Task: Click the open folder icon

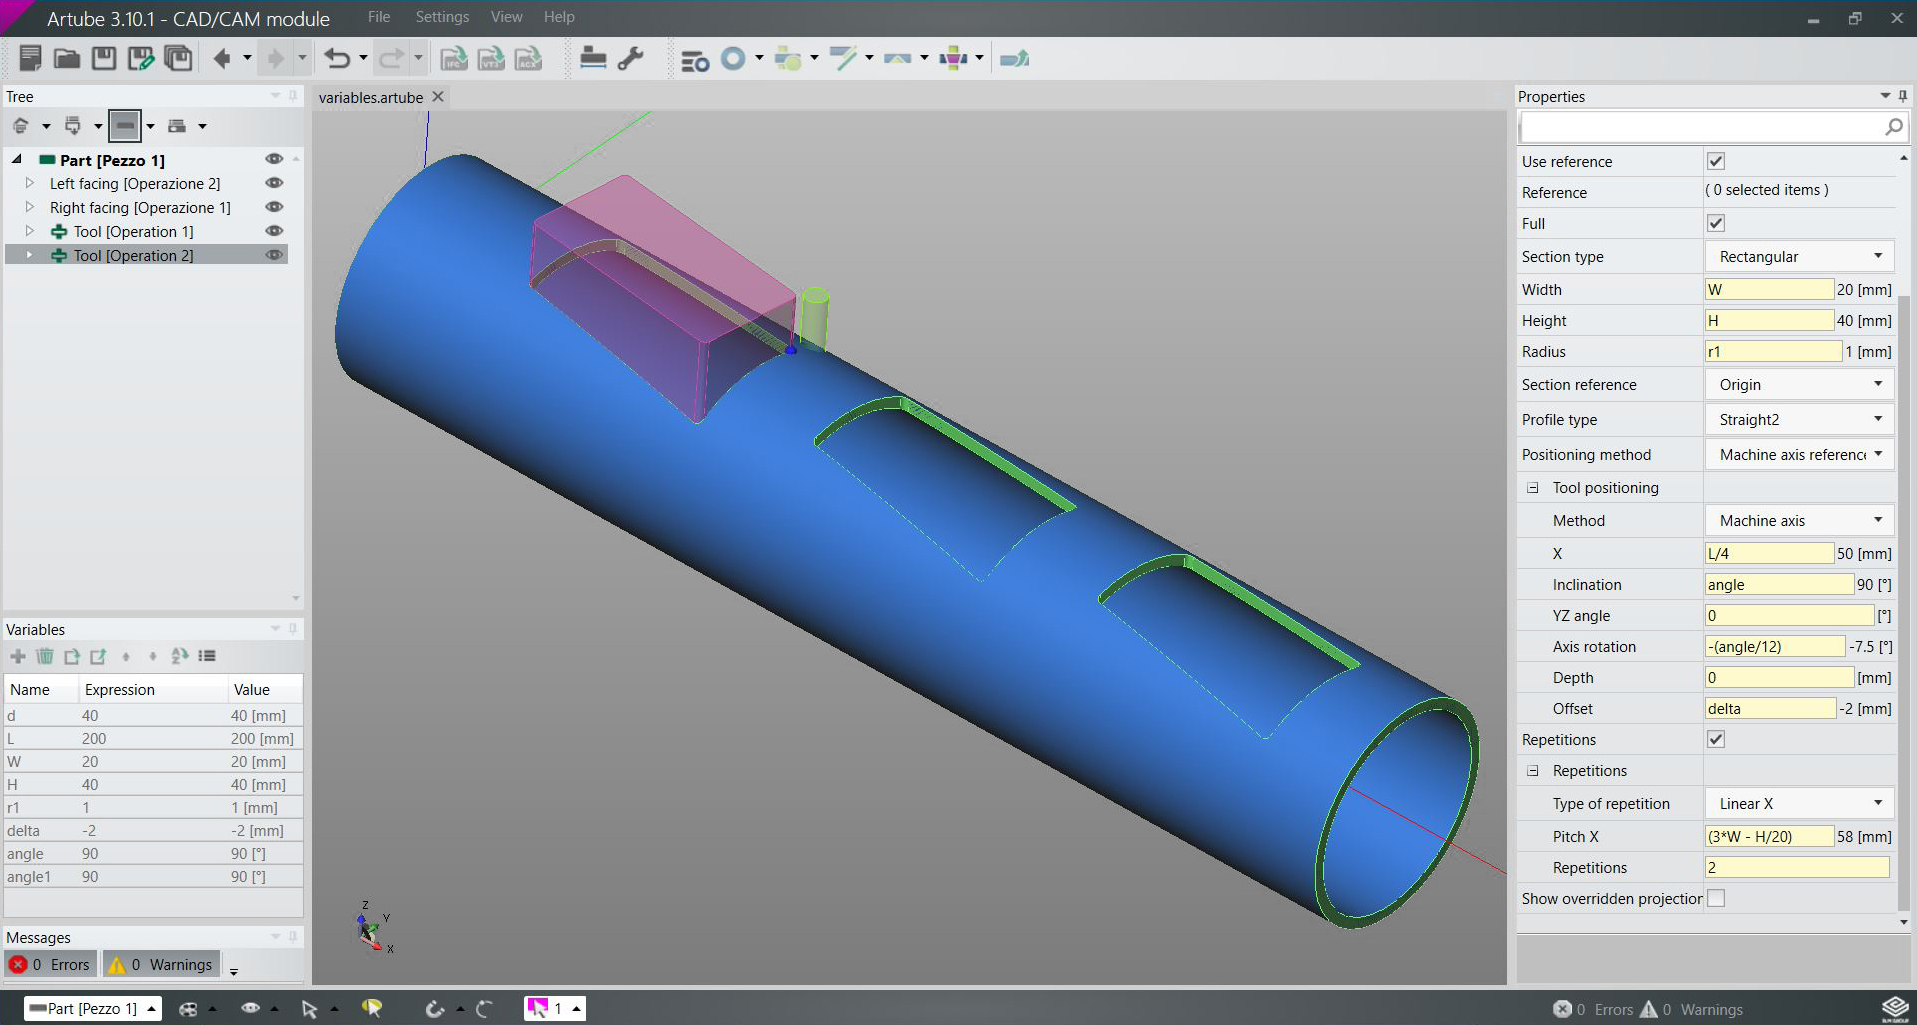Action: [x=67, y=59]
